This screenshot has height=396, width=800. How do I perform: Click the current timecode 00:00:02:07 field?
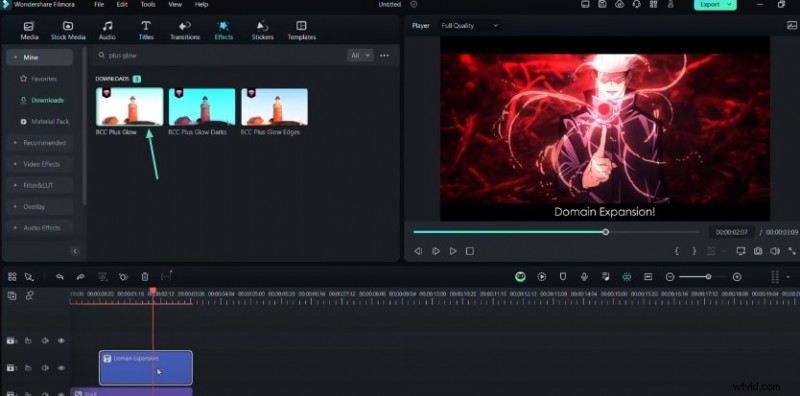732,232
